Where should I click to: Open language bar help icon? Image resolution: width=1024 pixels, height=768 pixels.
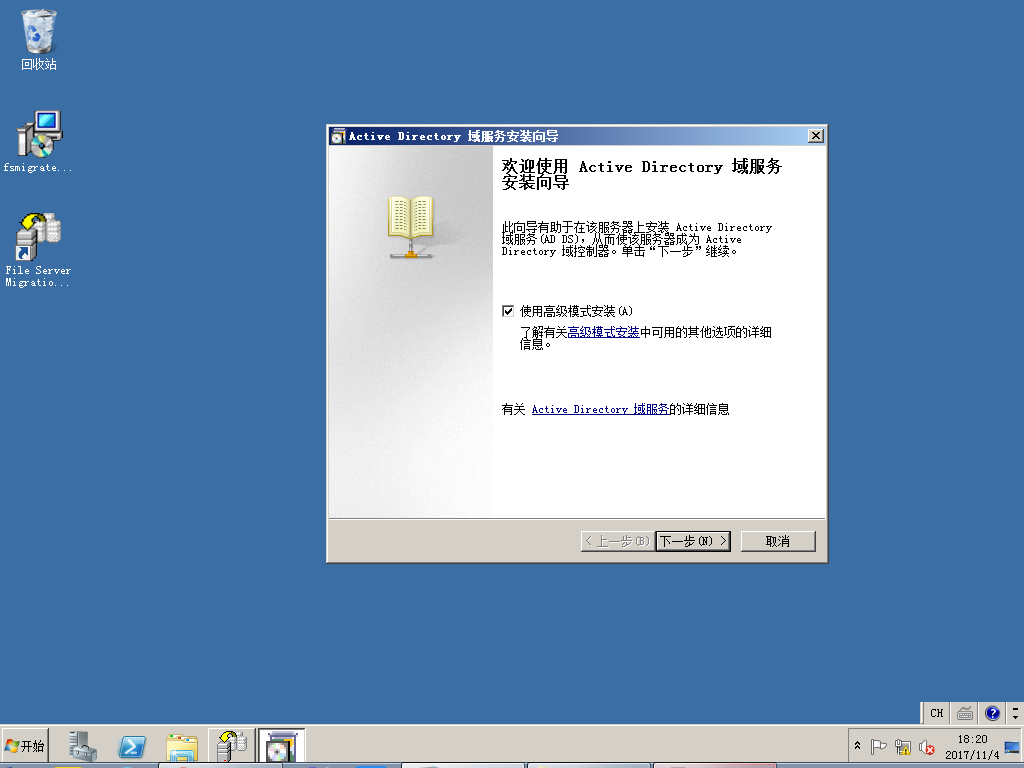[x=992, y=713]
